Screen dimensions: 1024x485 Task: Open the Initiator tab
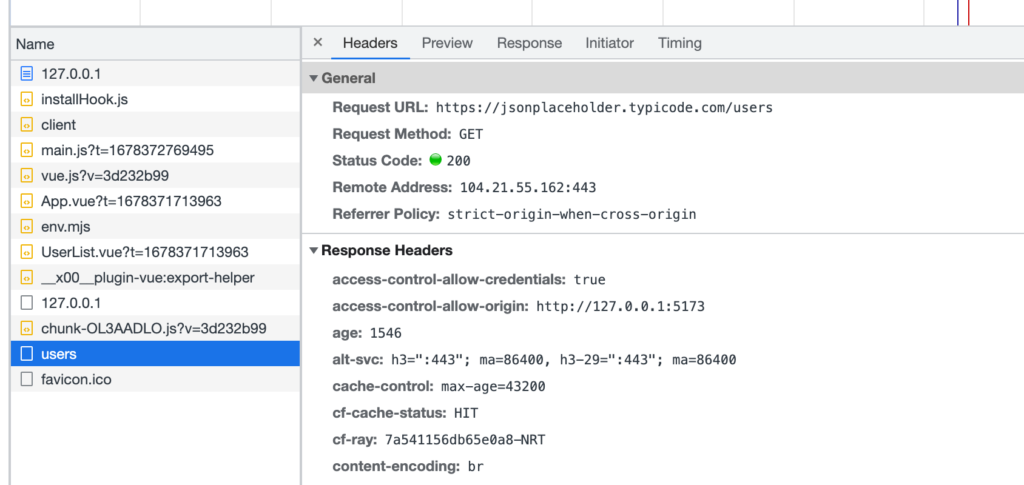[609, 43]
